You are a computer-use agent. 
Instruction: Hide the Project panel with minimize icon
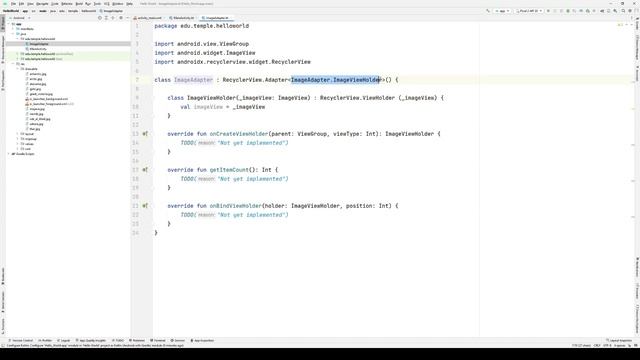[127, 18]
